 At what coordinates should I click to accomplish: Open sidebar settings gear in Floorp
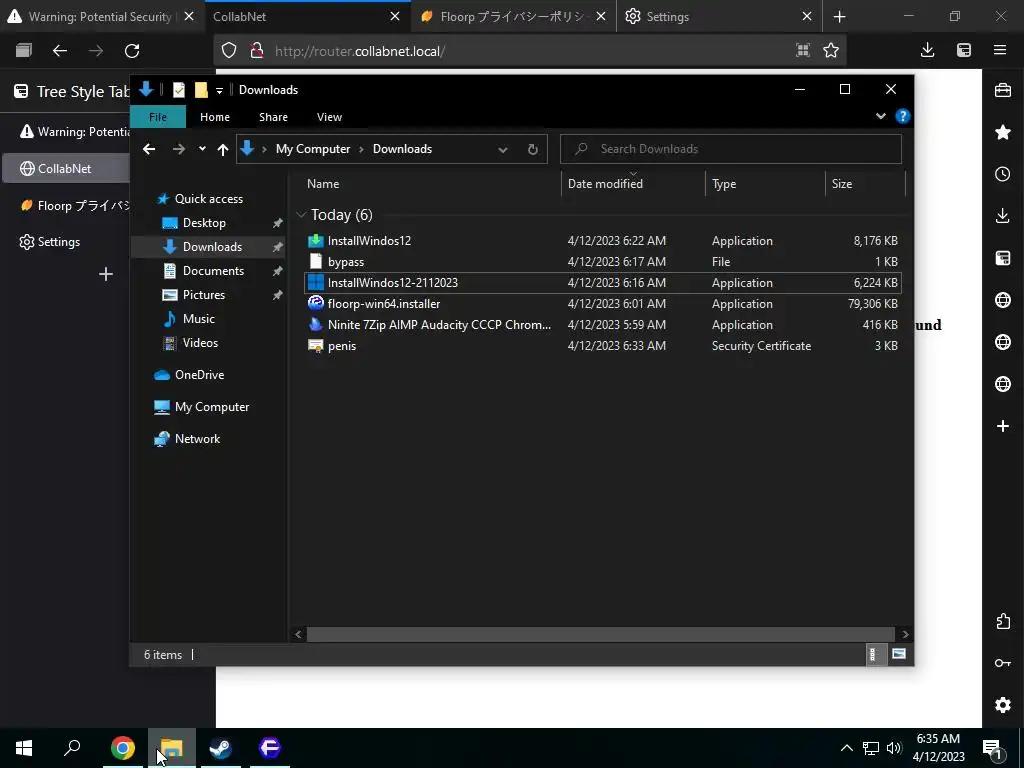[x=1002, y=705]
